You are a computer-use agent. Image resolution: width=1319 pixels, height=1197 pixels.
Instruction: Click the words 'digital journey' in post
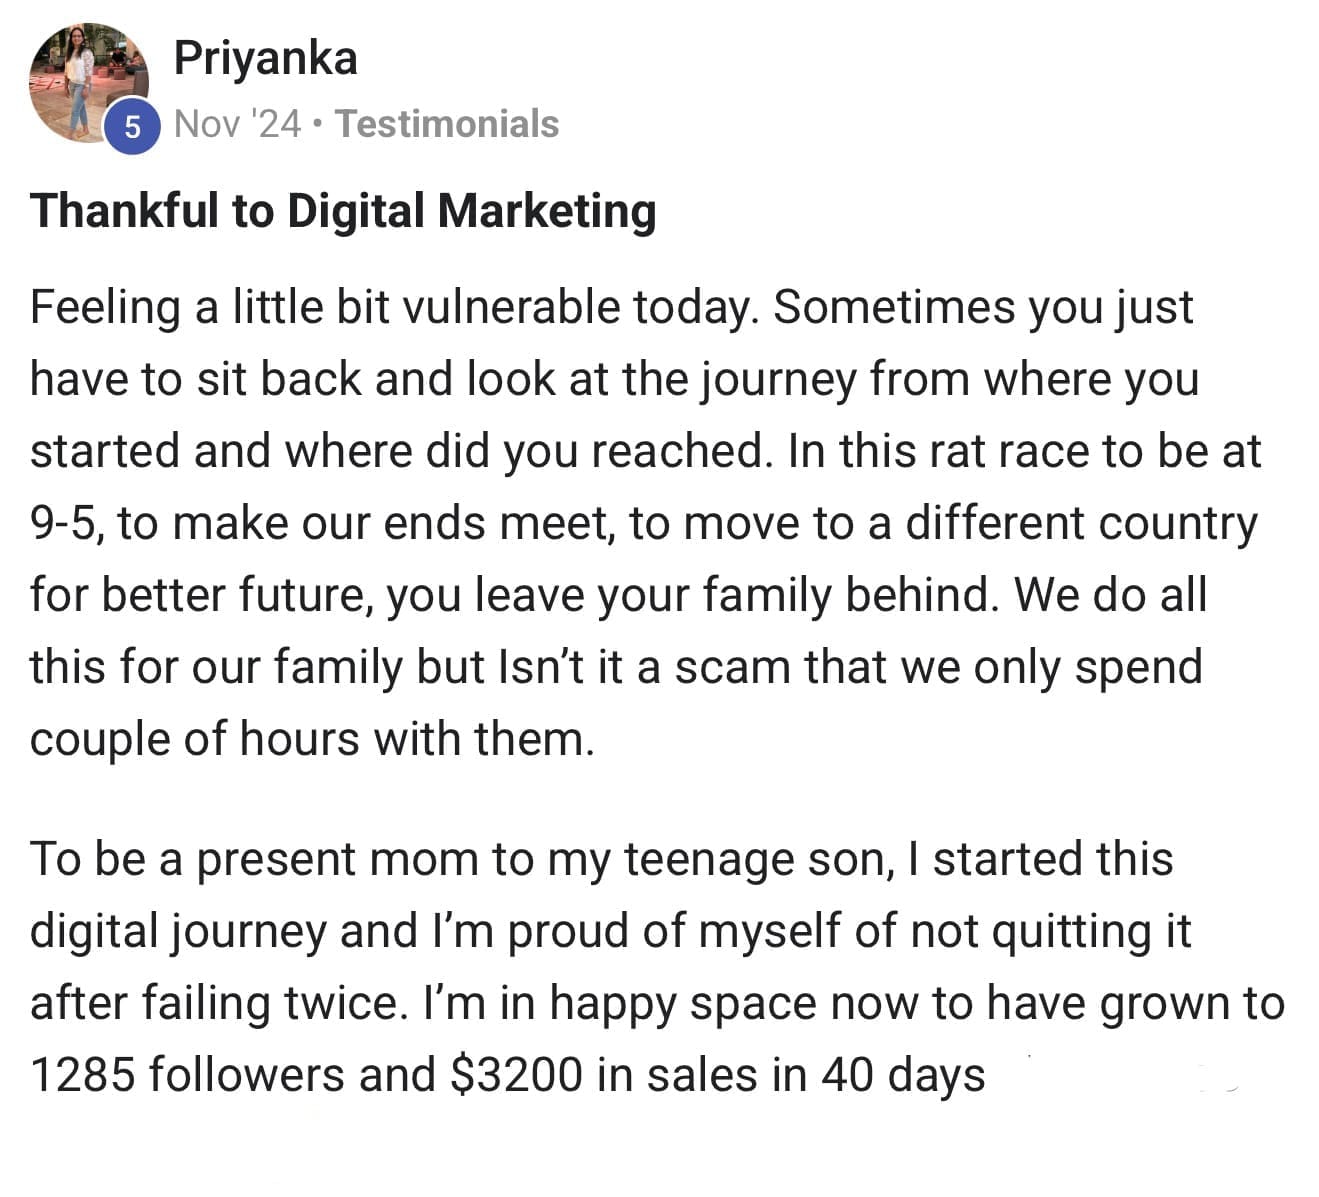[178, 932]
